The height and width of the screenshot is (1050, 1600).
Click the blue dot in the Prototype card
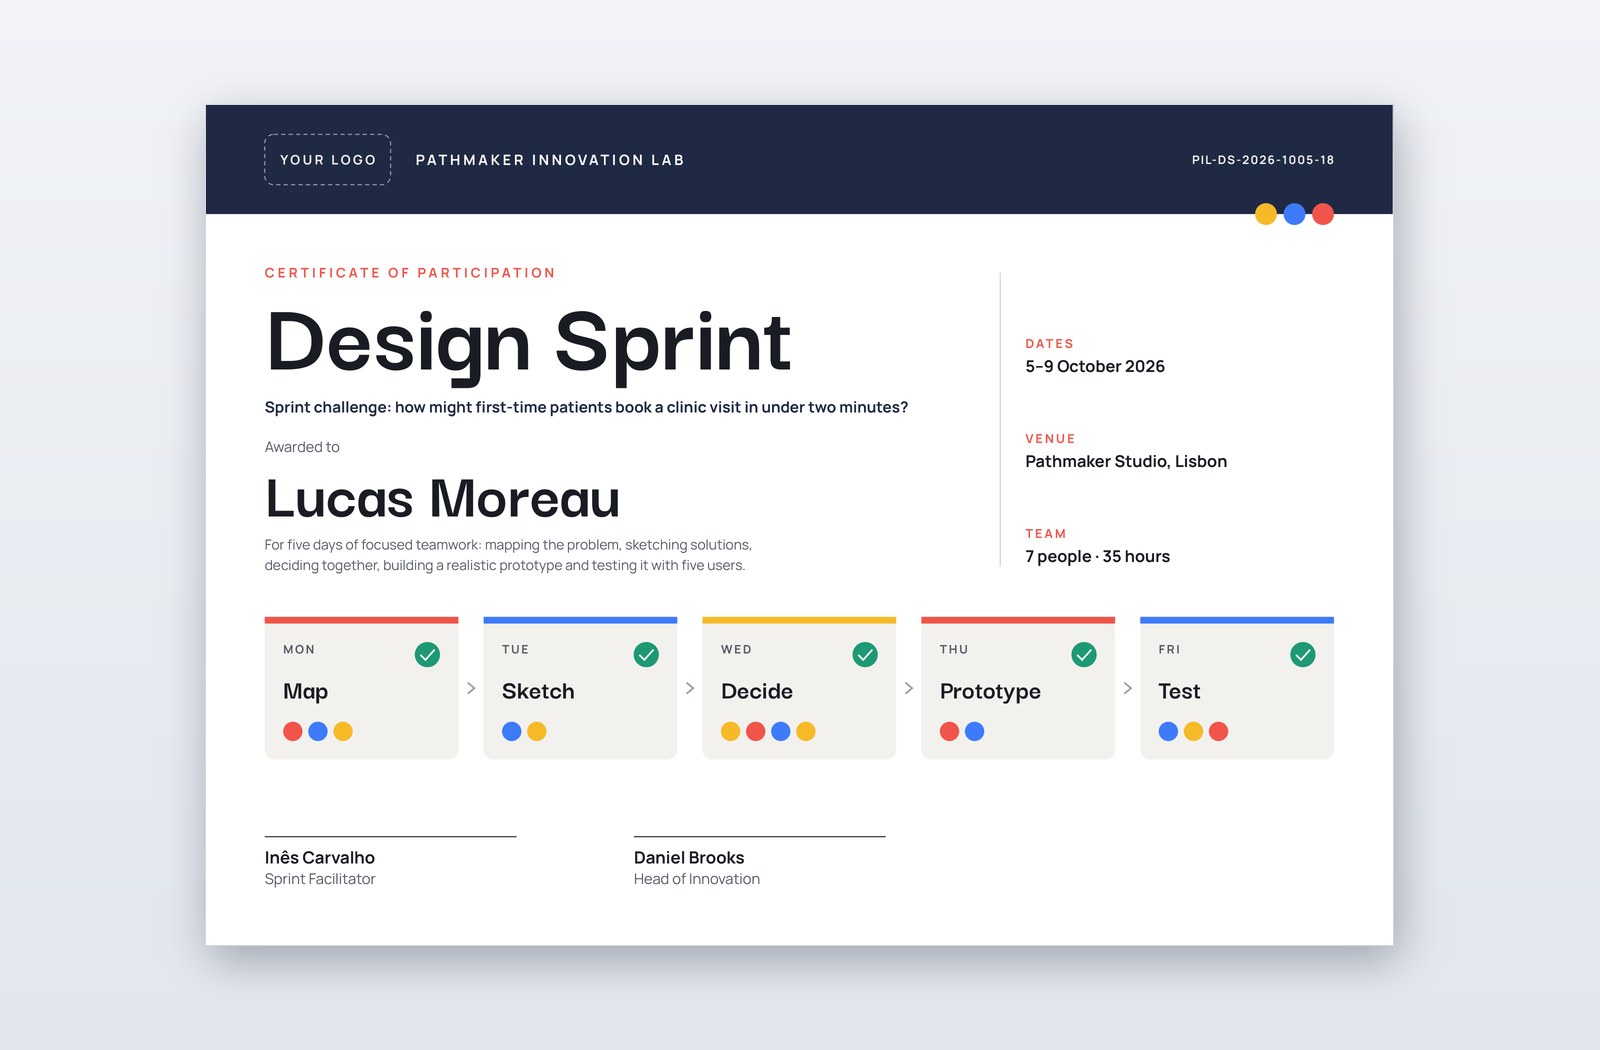[x=975, y=732]
